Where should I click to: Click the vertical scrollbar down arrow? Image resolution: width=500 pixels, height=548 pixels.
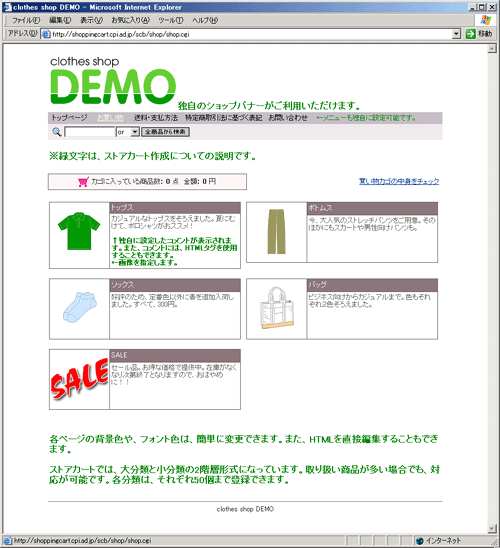point(492,529)
